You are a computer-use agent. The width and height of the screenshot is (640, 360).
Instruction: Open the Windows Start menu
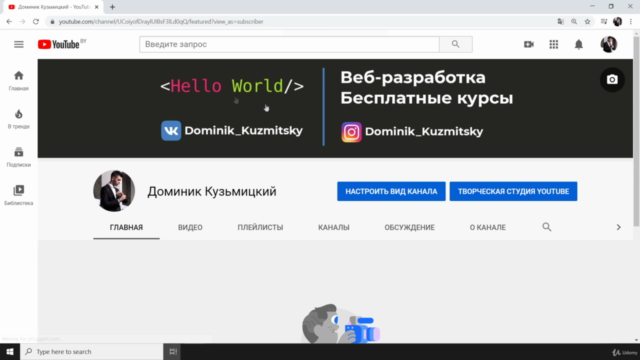click(10, 351)
